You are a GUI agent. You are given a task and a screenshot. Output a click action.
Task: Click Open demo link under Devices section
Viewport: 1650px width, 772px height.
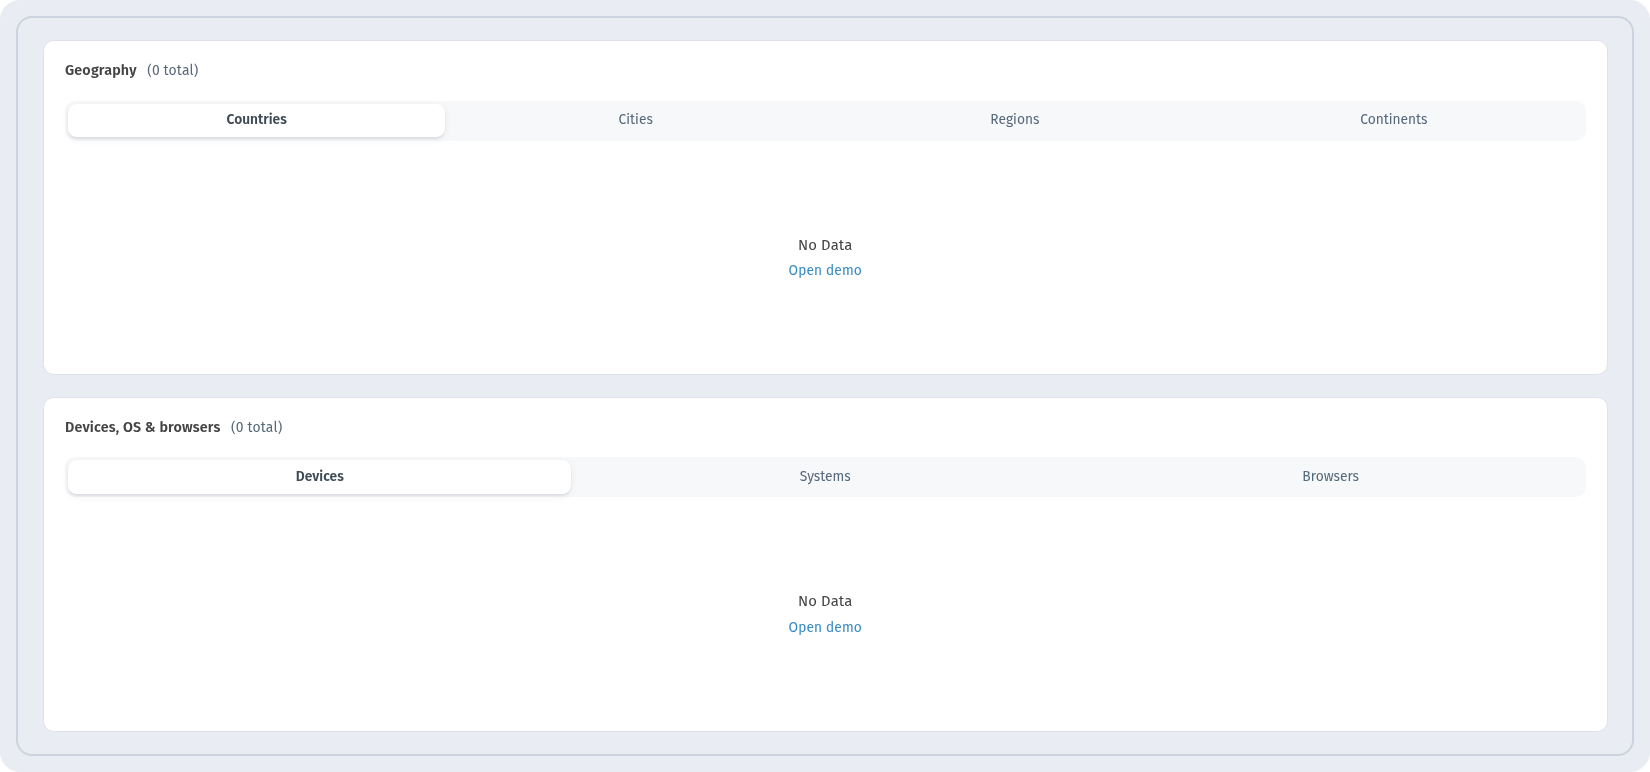click(x=825, y=628)
